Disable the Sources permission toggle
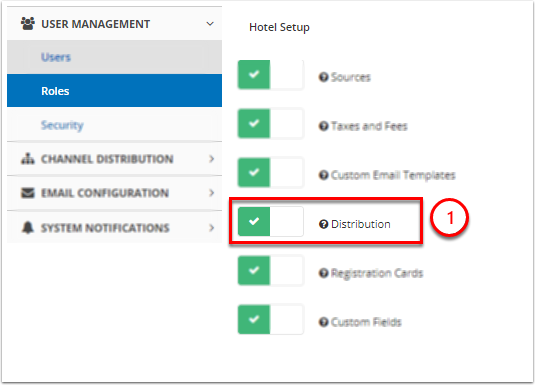The height and width of the screenshot is (385, 535). point(271,74)
